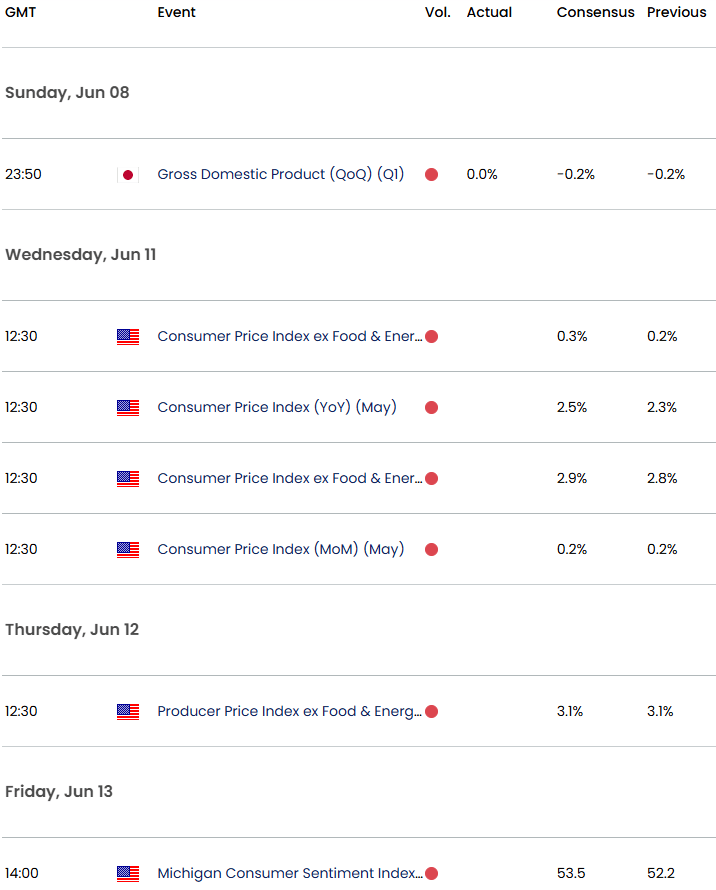Select the Vol. column header
716x890 pixels.
click(437, 12)
